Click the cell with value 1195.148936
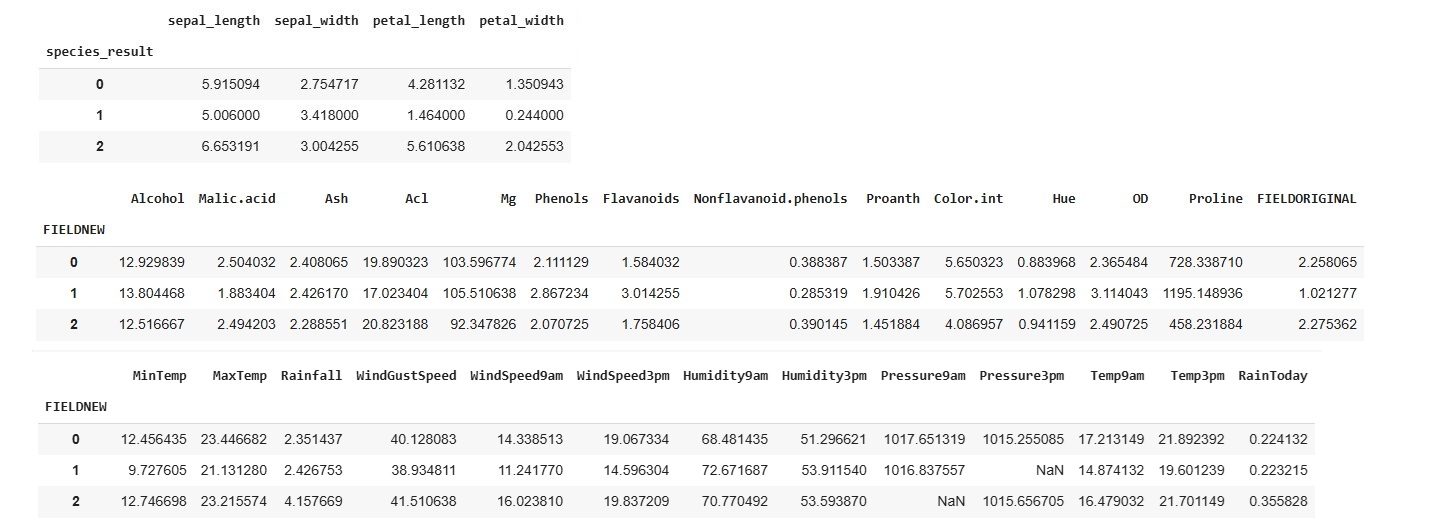 click(1203, 294)
